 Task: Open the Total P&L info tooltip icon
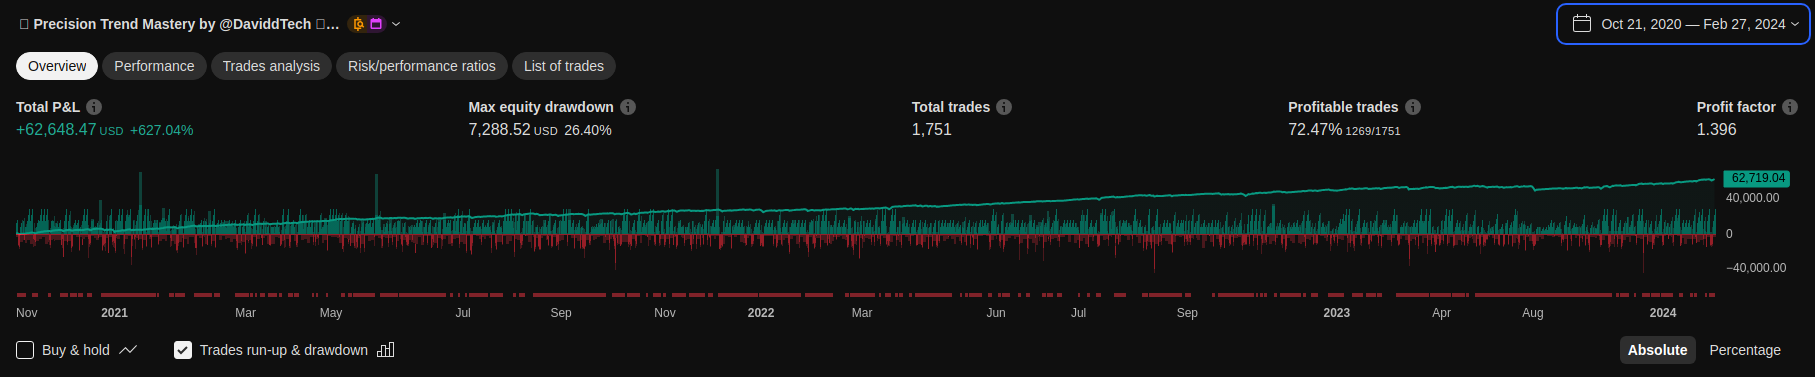[x=94, y=107]
